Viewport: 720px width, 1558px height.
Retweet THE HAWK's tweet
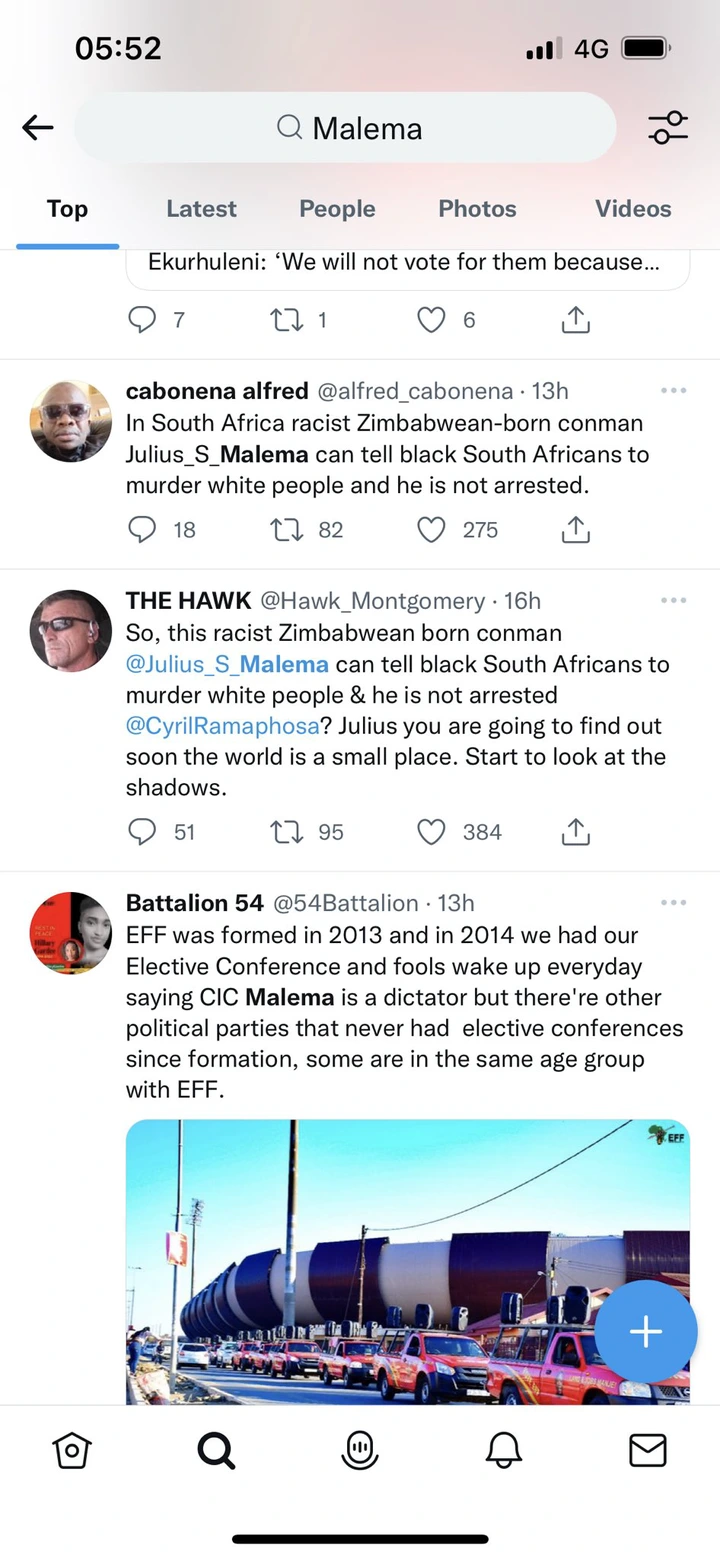287,832
